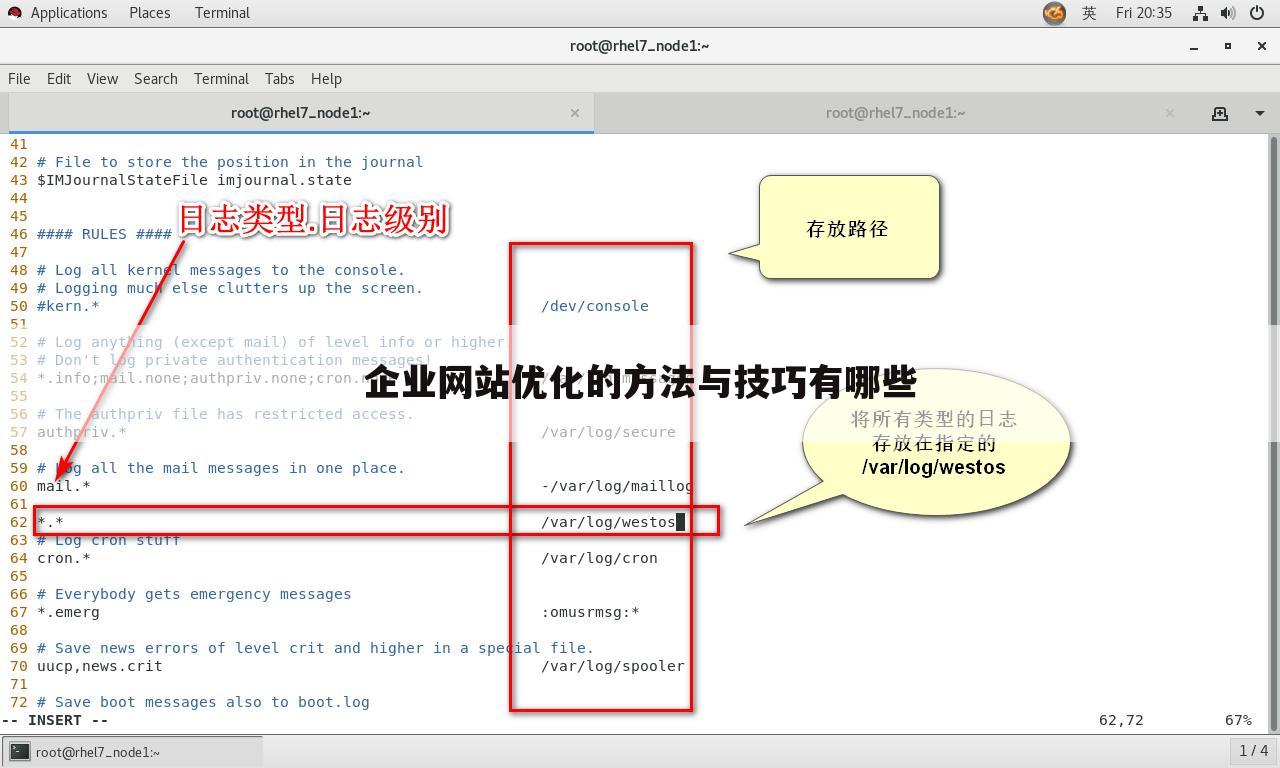Viewport: 1280px width, 768px height.
Task: Switch to the second root@rhel7_node1 tab
Action: 895,113
